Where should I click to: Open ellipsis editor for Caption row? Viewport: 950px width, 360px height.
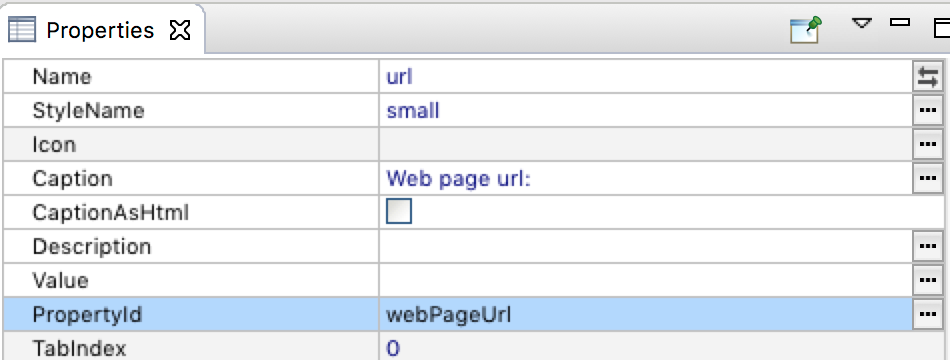tap(928, 178)
